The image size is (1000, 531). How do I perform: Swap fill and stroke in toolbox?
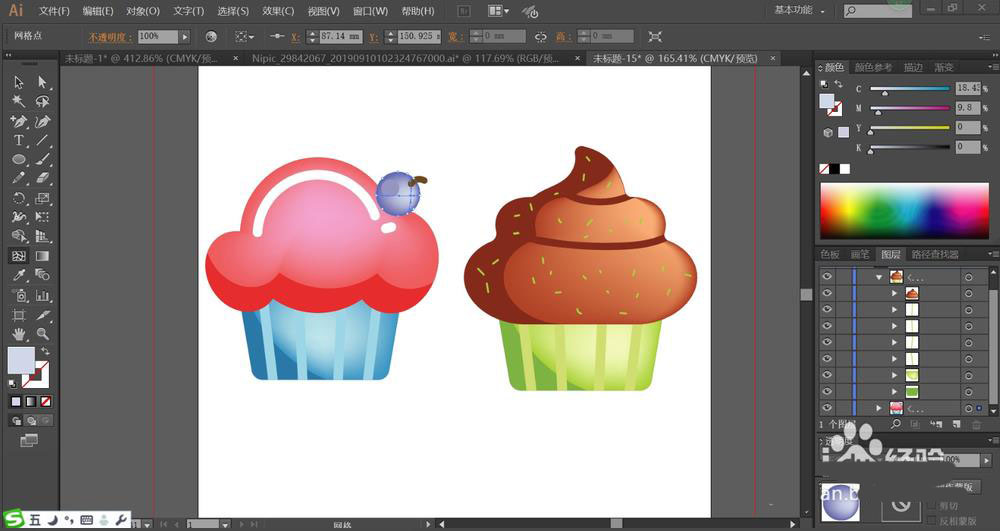point(45,351)
